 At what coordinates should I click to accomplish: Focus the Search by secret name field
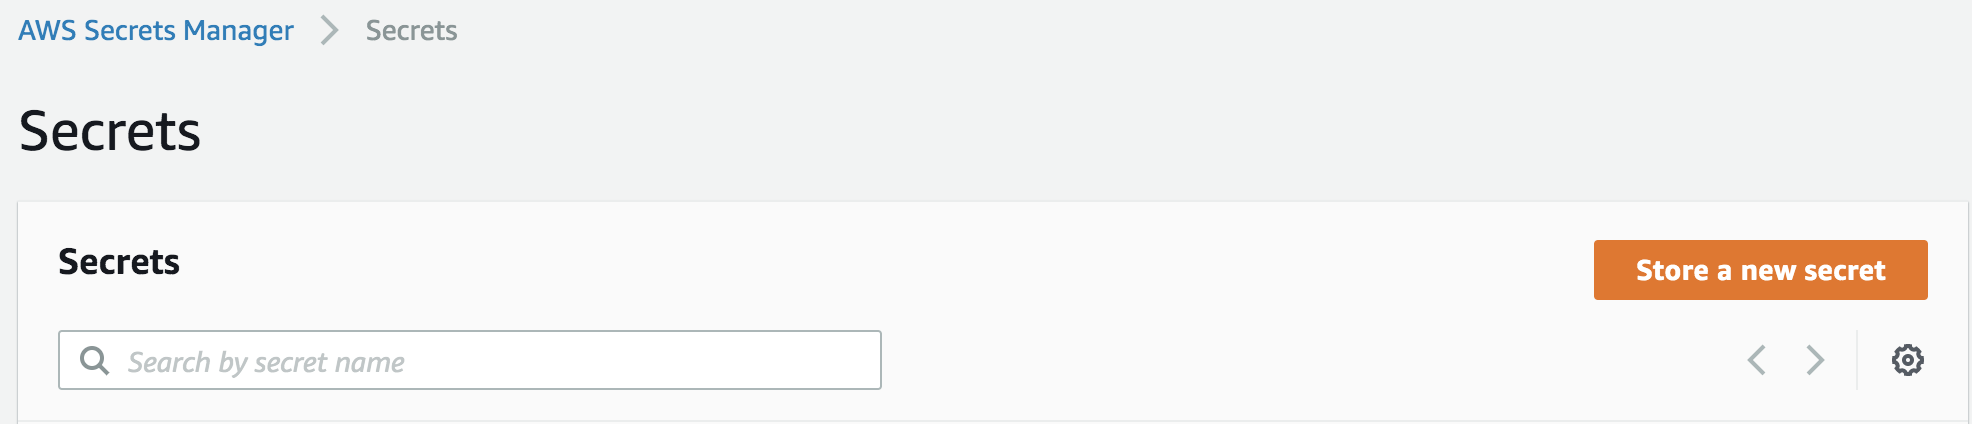470,360
